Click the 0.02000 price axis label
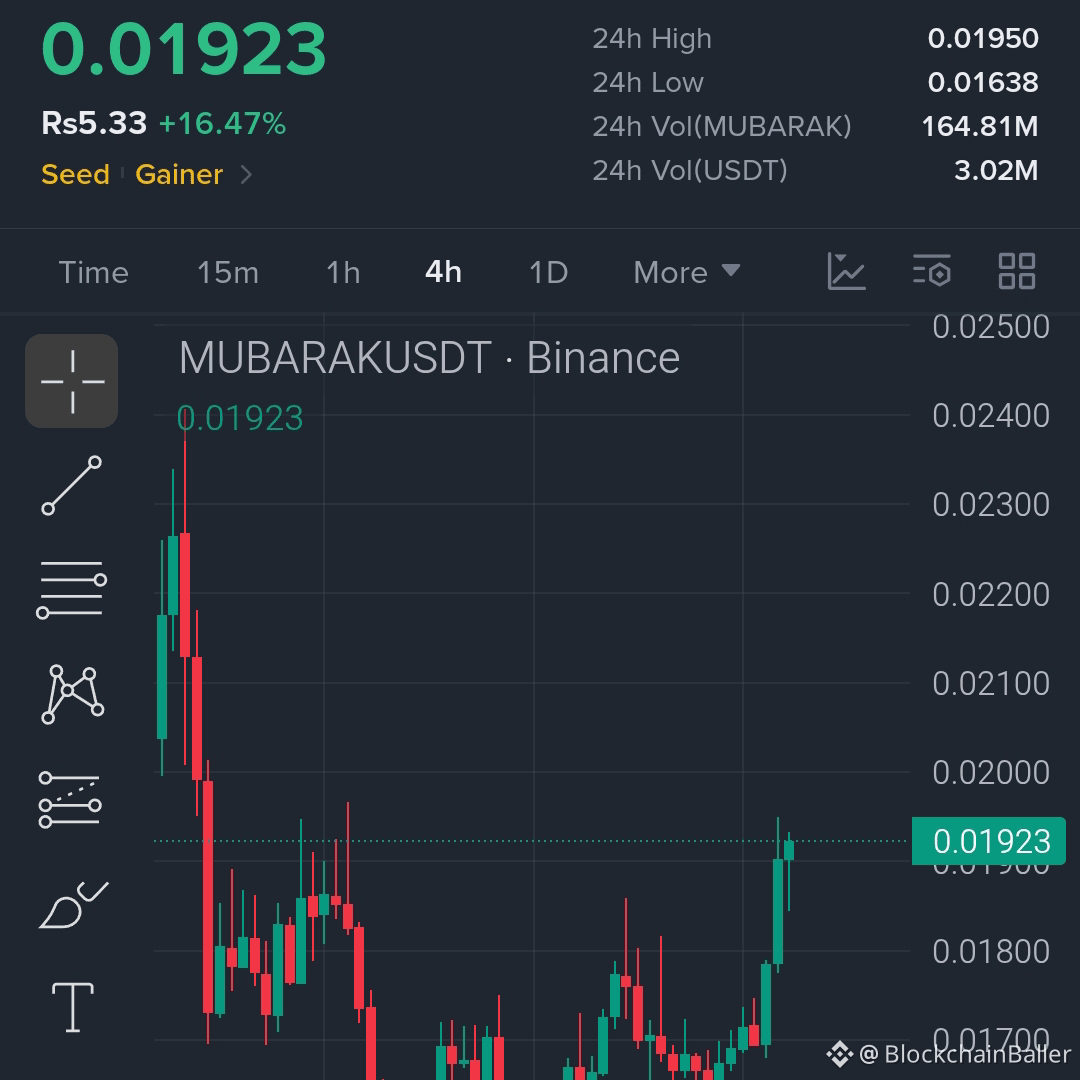Screen dimensions: 1080x1080 pyautogui.click(x=990, y=773)
